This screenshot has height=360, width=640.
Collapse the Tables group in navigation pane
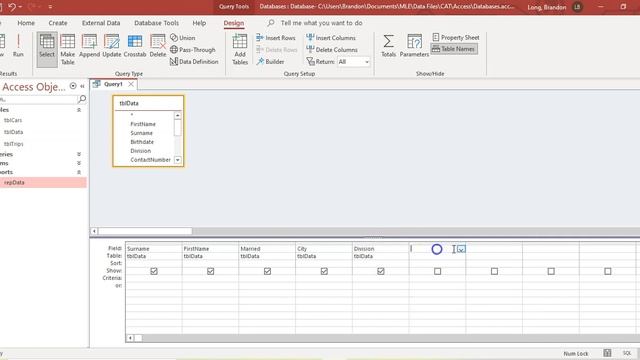tap(79, 110)
